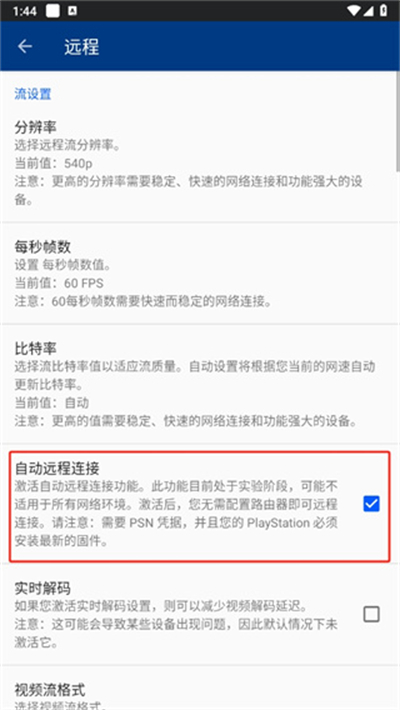Tap the white square notification icon

53,11
